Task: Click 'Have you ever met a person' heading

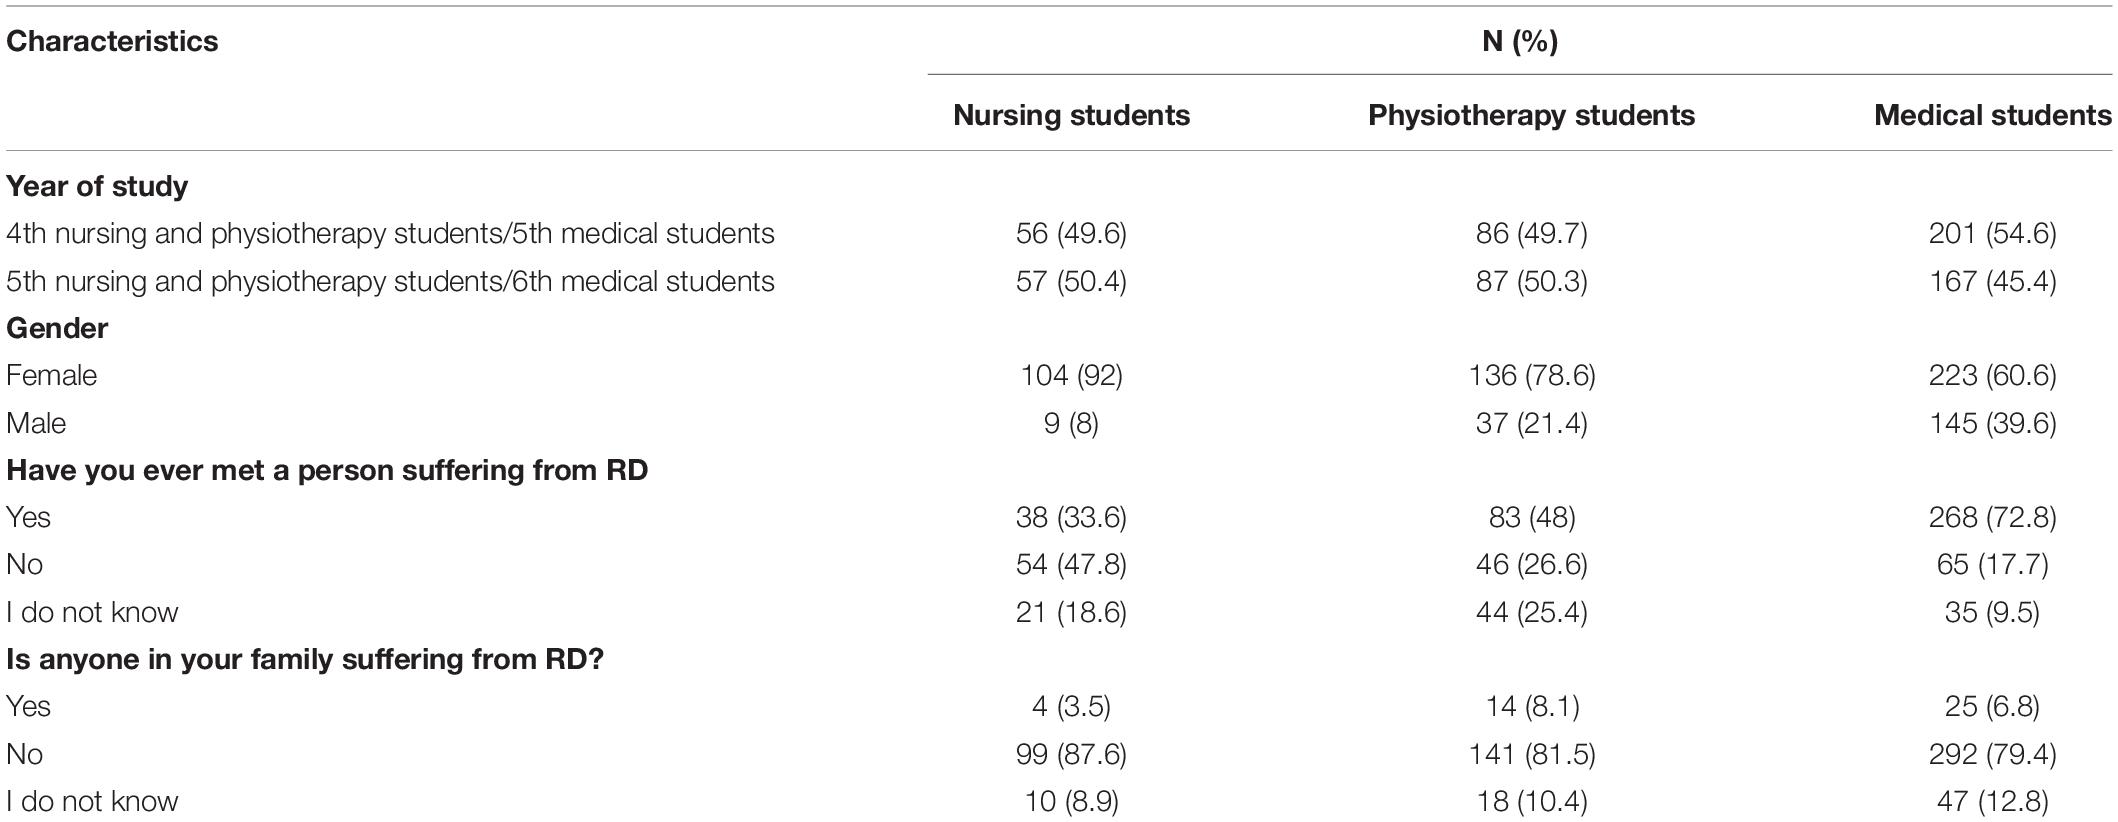Action: tap(327, 470)
